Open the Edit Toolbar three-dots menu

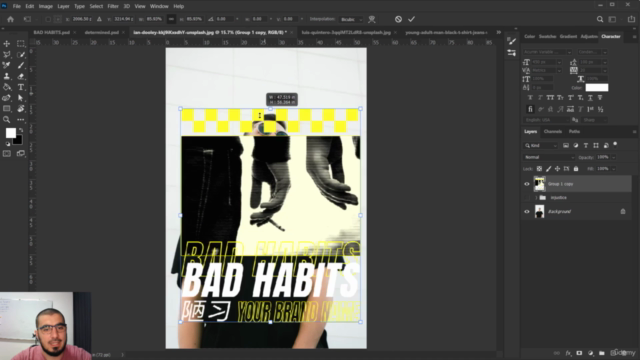tap(21, 120)
